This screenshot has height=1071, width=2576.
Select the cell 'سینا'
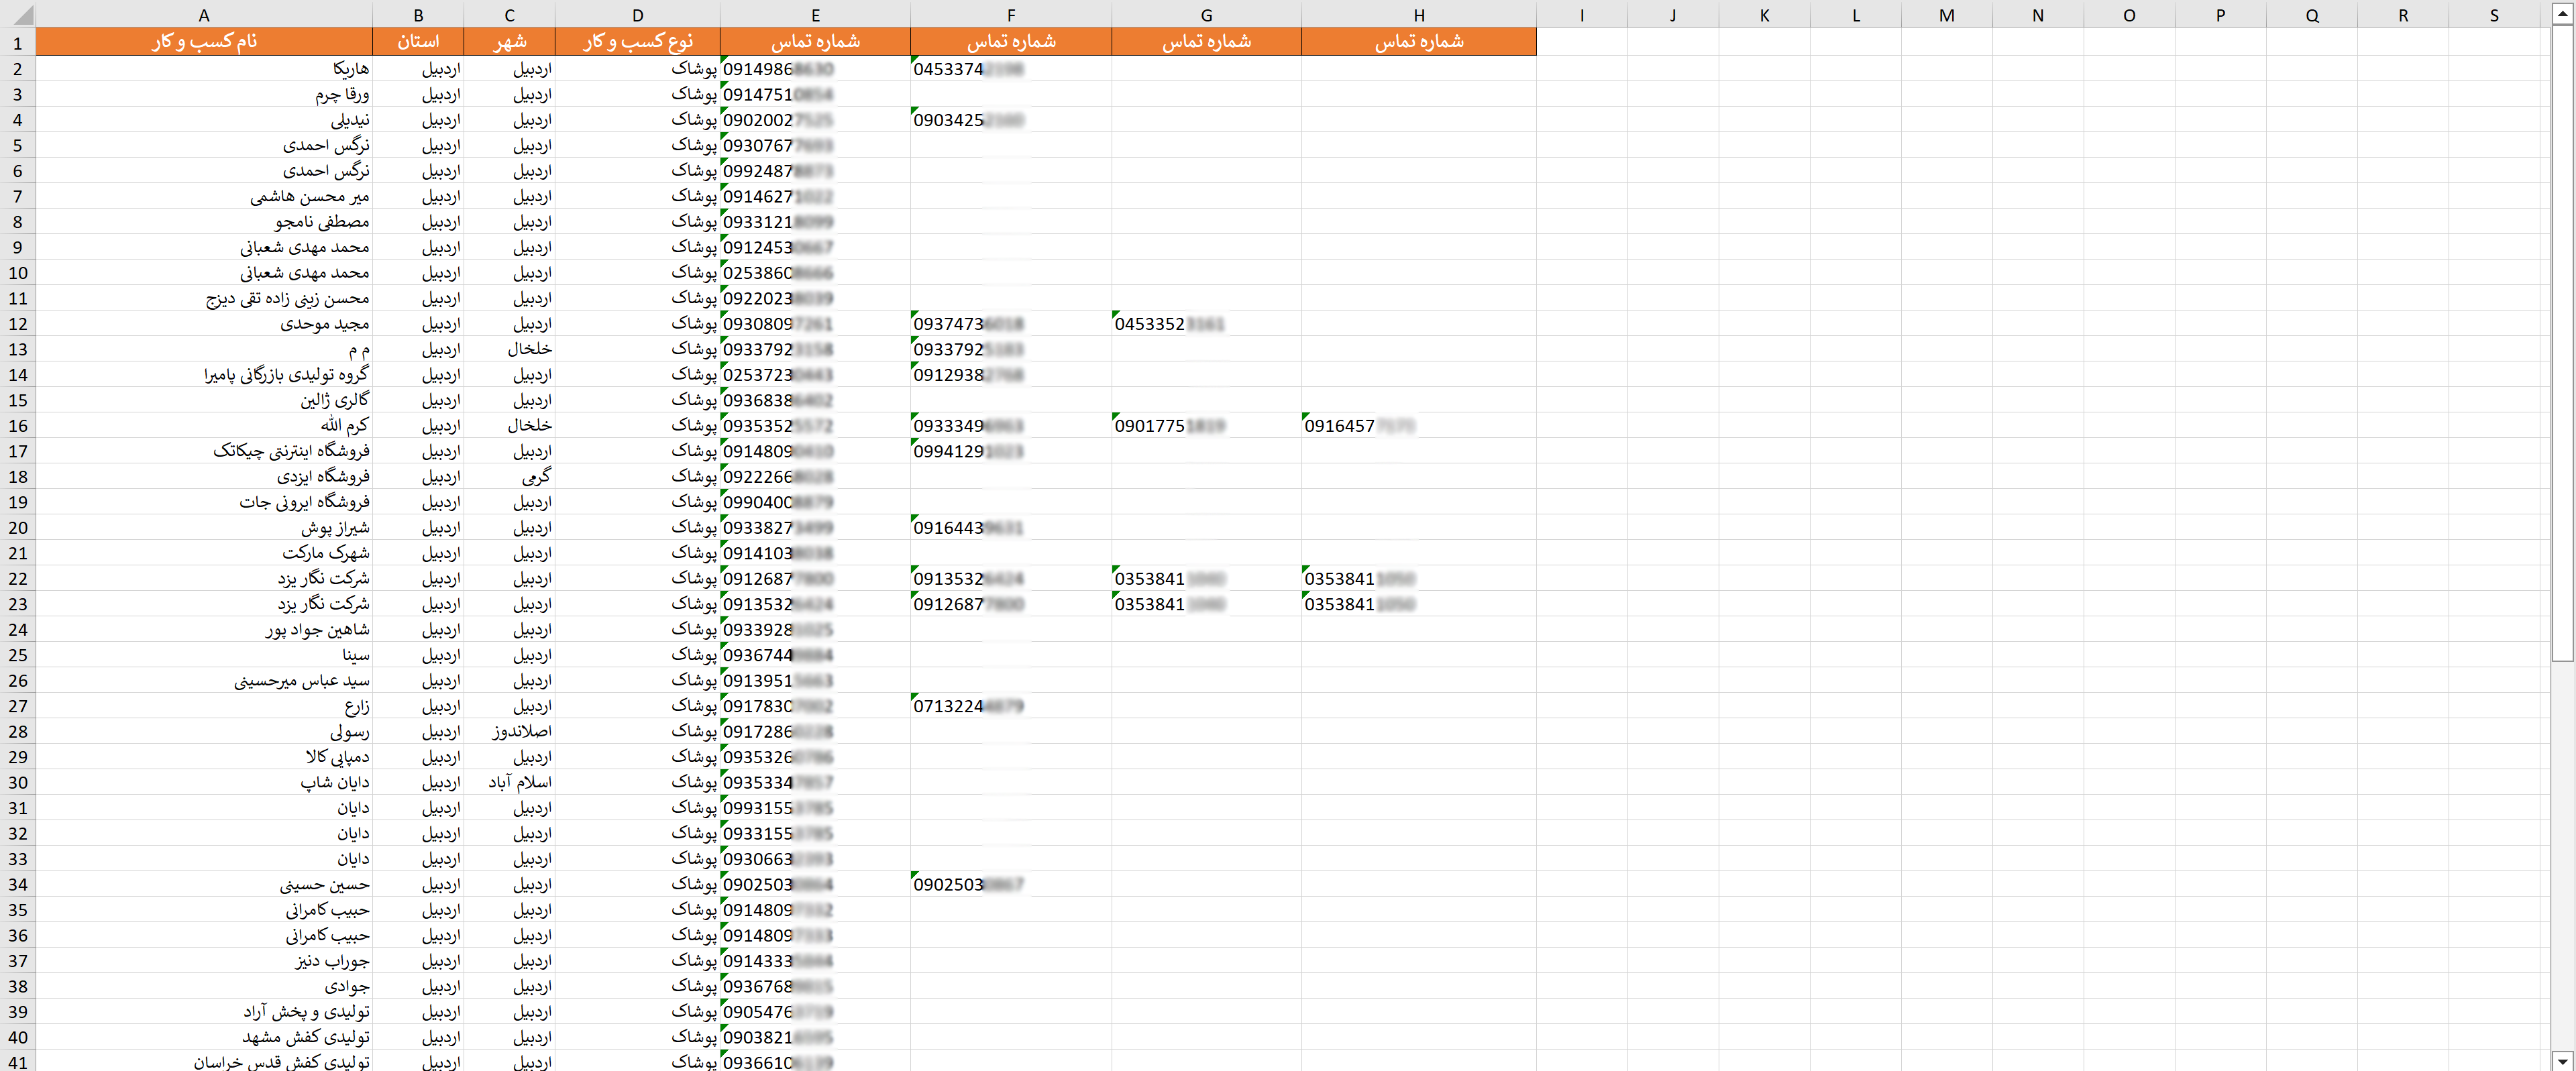[204, 655]
